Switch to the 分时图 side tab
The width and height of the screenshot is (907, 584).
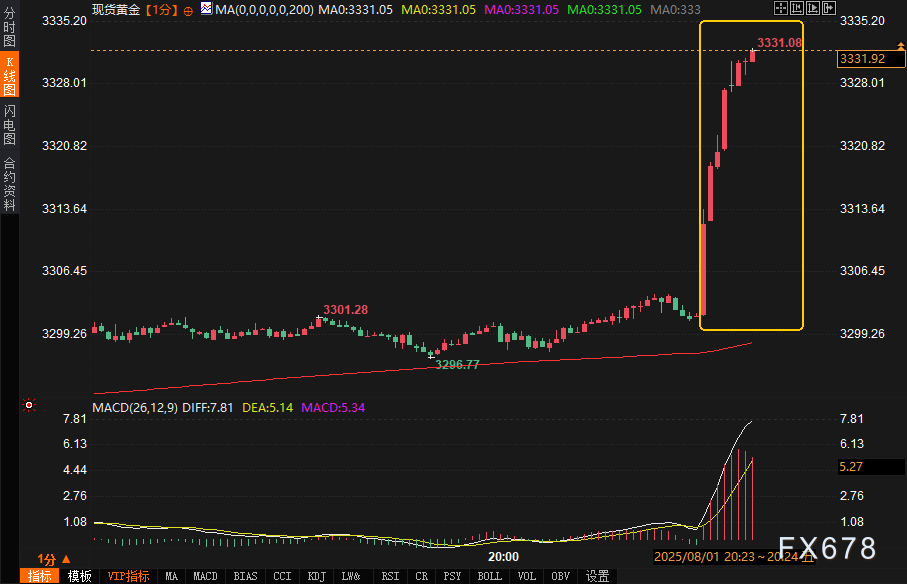10,27
